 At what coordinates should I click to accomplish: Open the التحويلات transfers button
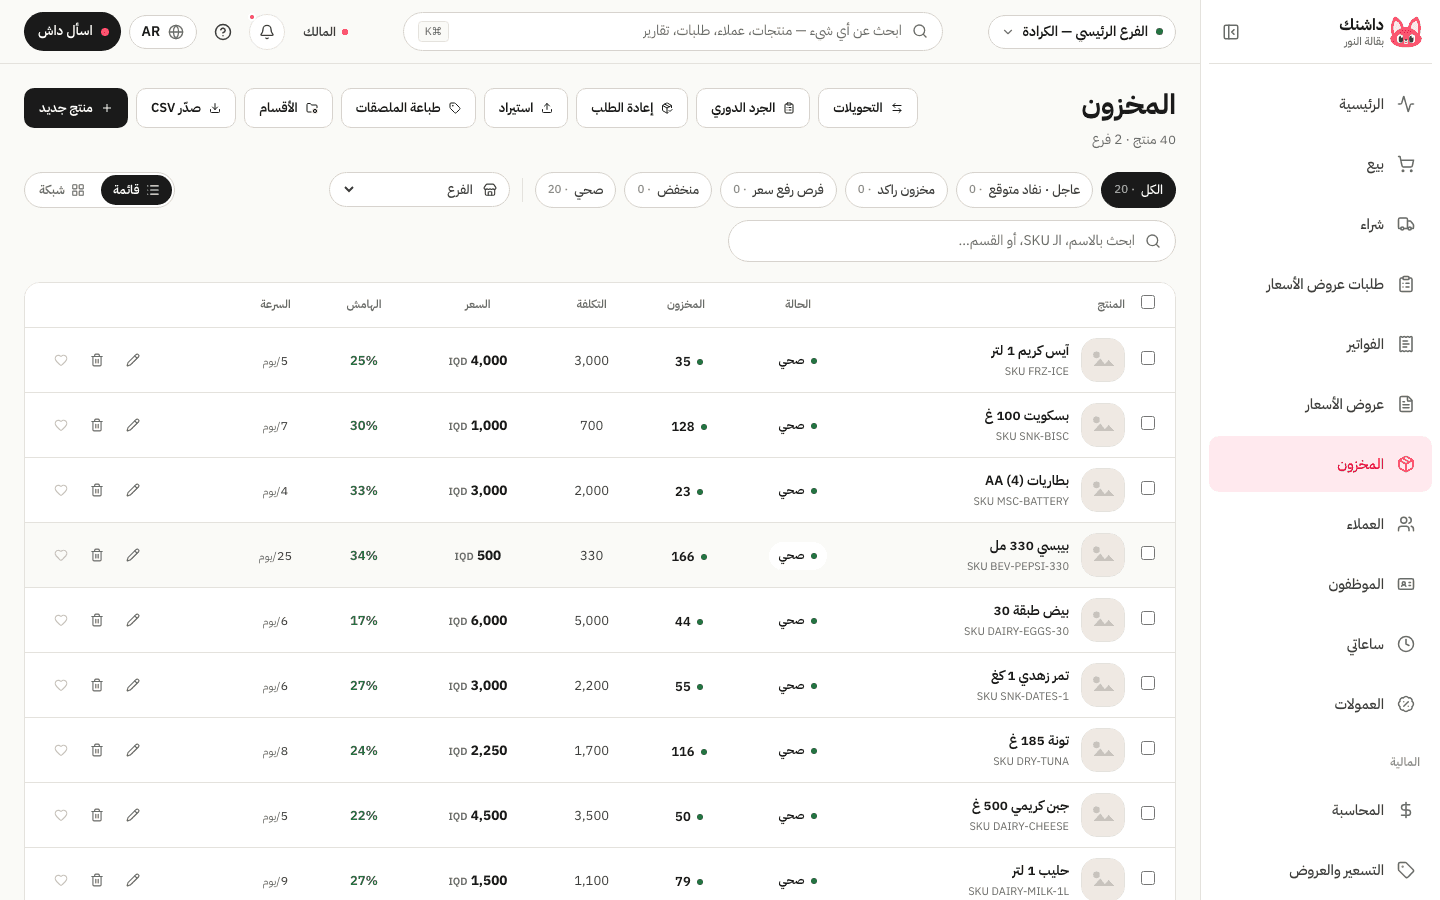click(x=868, y=108)
